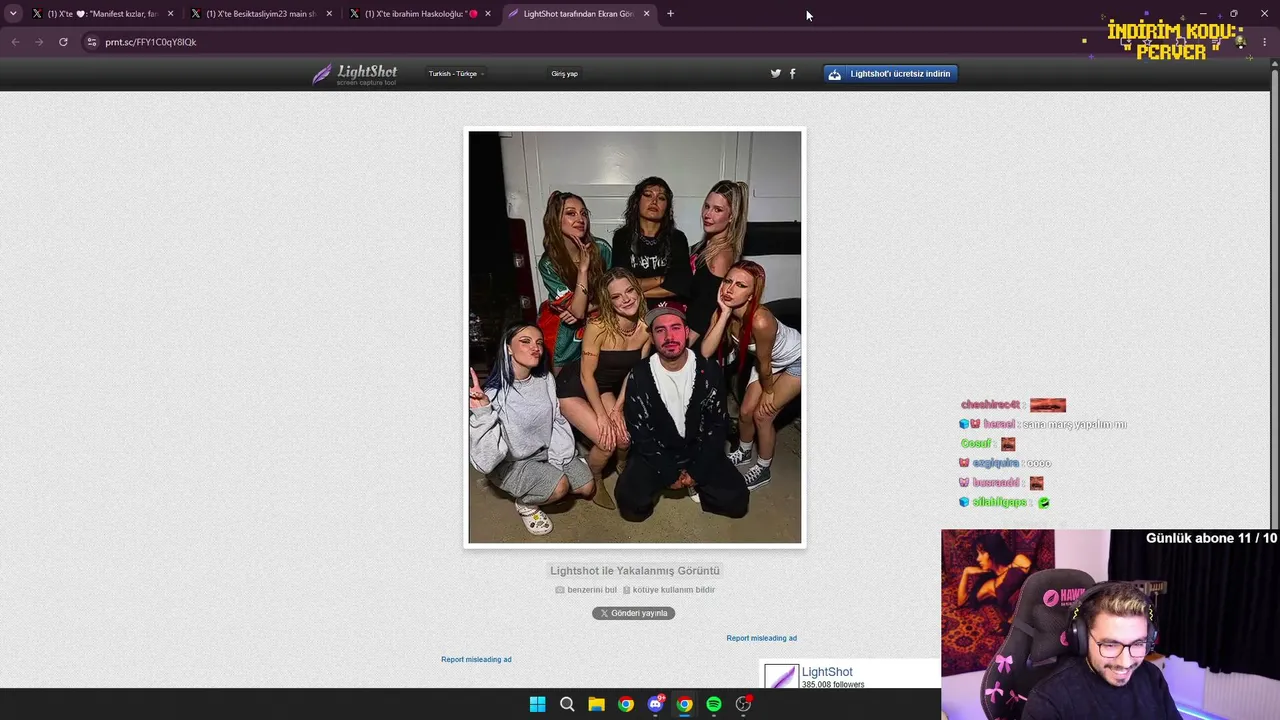
Task: Open Discord from the taskbar
Action: coord(655,704)
